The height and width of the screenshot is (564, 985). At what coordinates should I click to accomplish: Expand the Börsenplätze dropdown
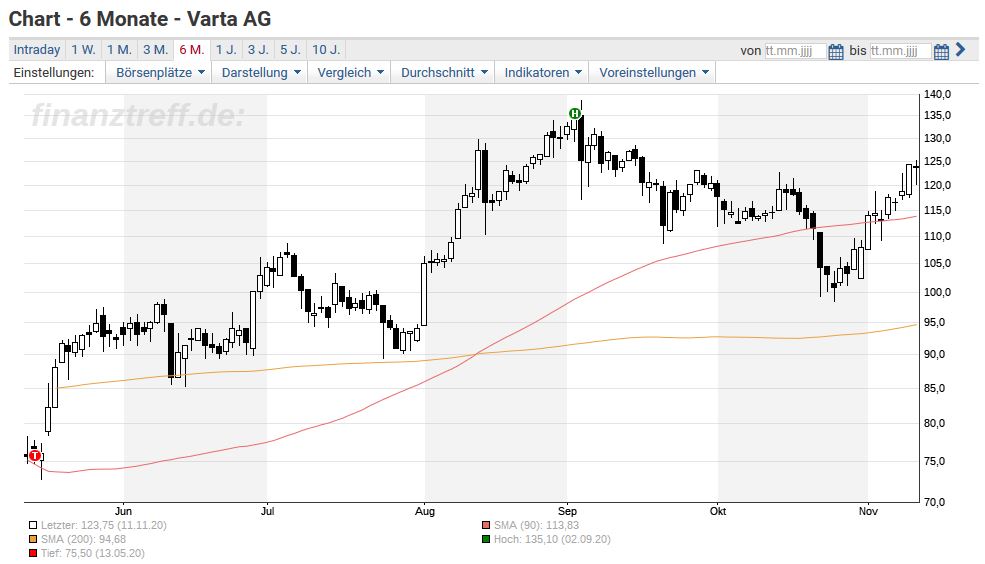pyautogui.click(x=160, y=72)
